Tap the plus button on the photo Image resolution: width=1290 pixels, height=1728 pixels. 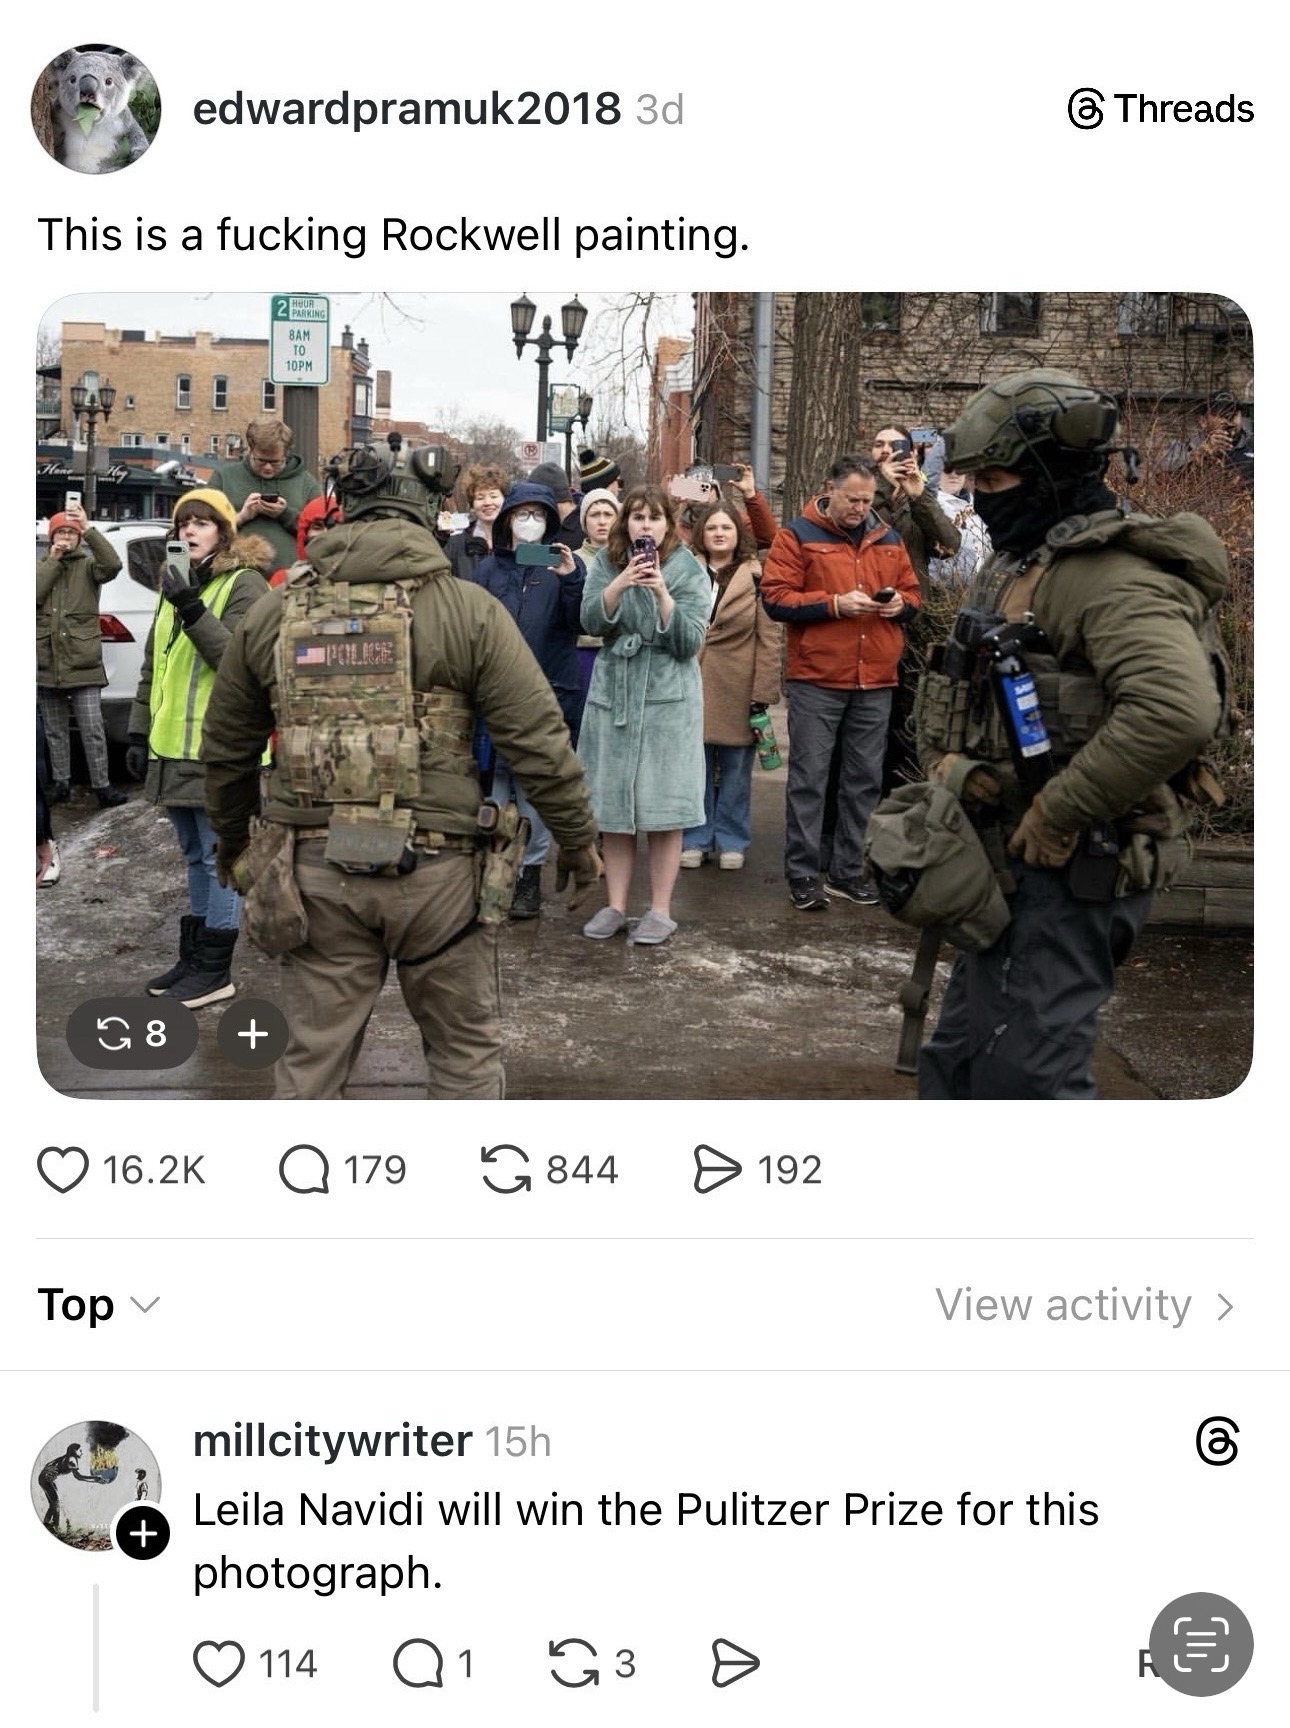(x=252, y=1033)
